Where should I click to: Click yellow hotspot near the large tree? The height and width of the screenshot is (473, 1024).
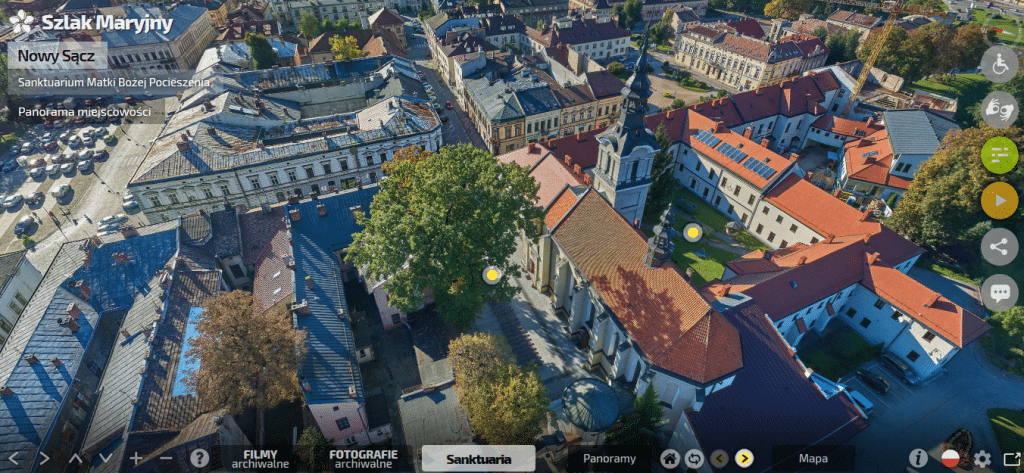(x=492, y=275)
